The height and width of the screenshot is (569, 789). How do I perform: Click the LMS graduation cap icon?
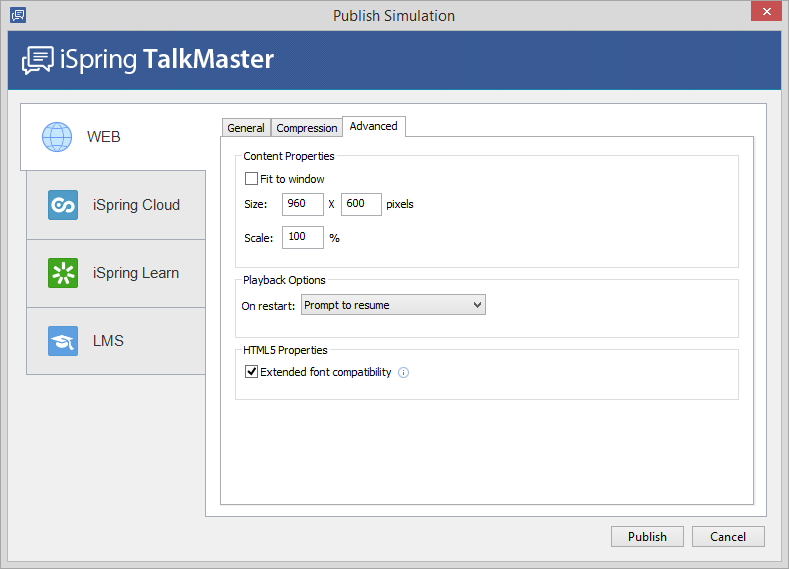pos(63,341)
